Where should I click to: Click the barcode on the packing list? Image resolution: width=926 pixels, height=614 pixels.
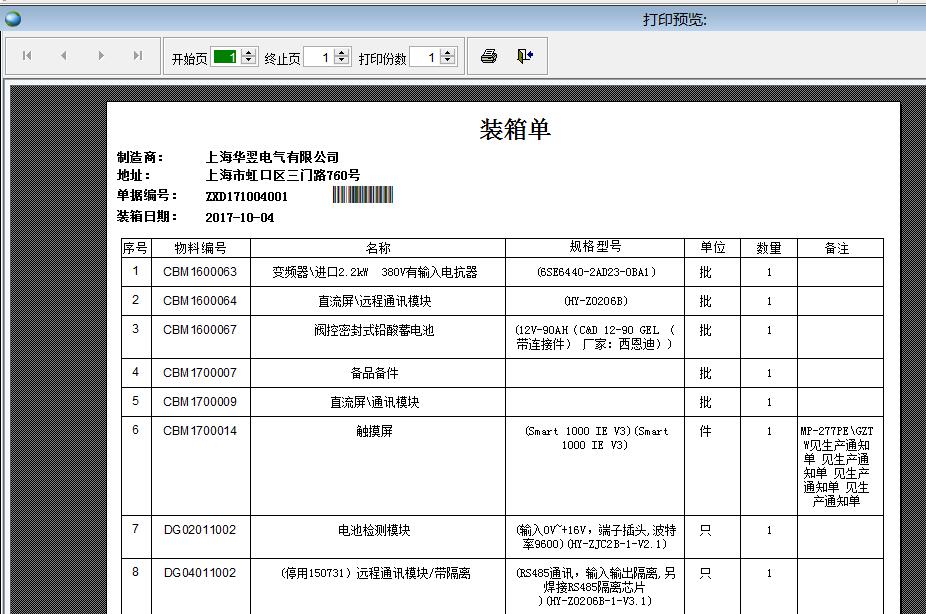point(362,195)
